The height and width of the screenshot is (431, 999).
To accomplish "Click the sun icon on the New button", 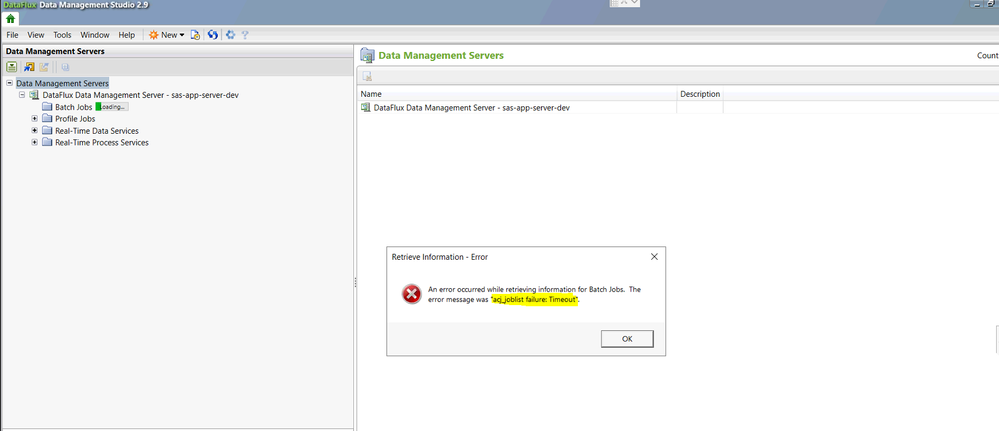I will pos(154,35).
